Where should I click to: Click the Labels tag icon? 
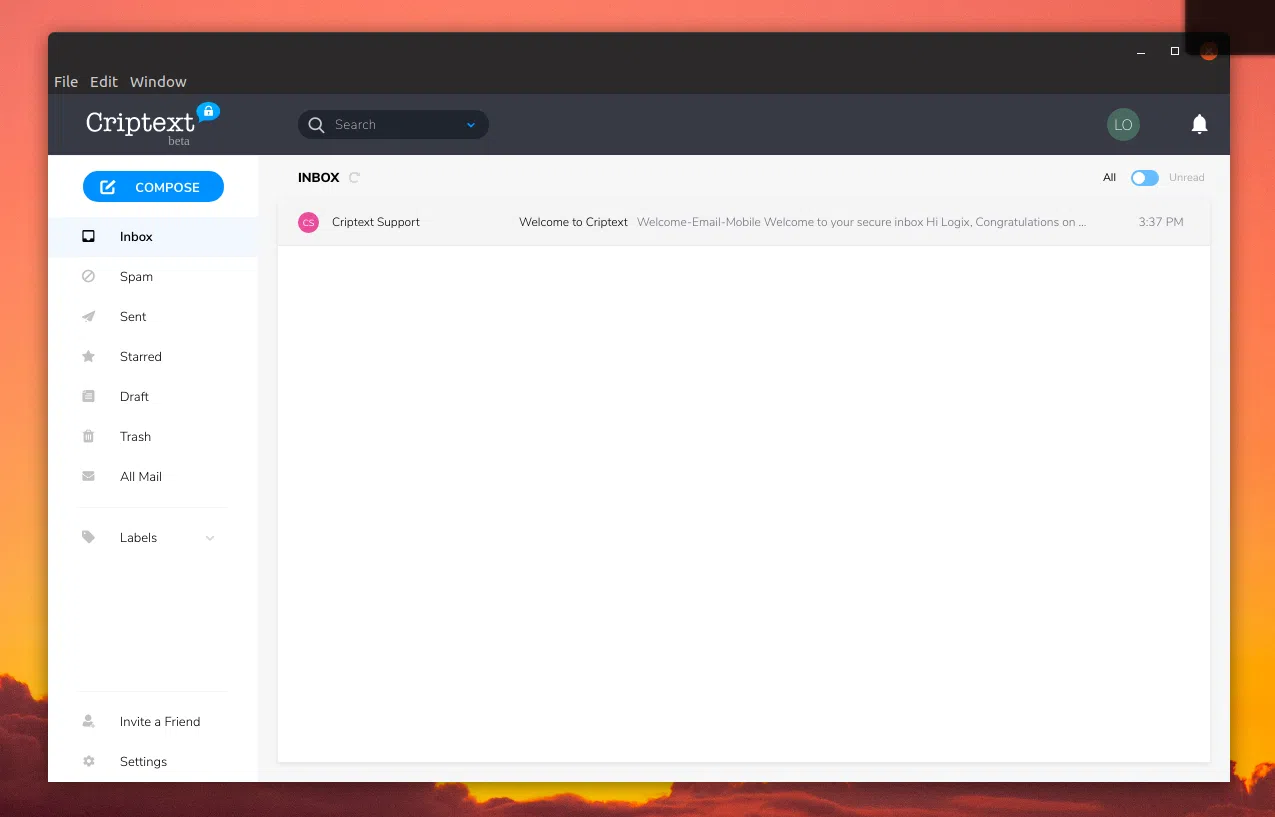tap(88, 538)
